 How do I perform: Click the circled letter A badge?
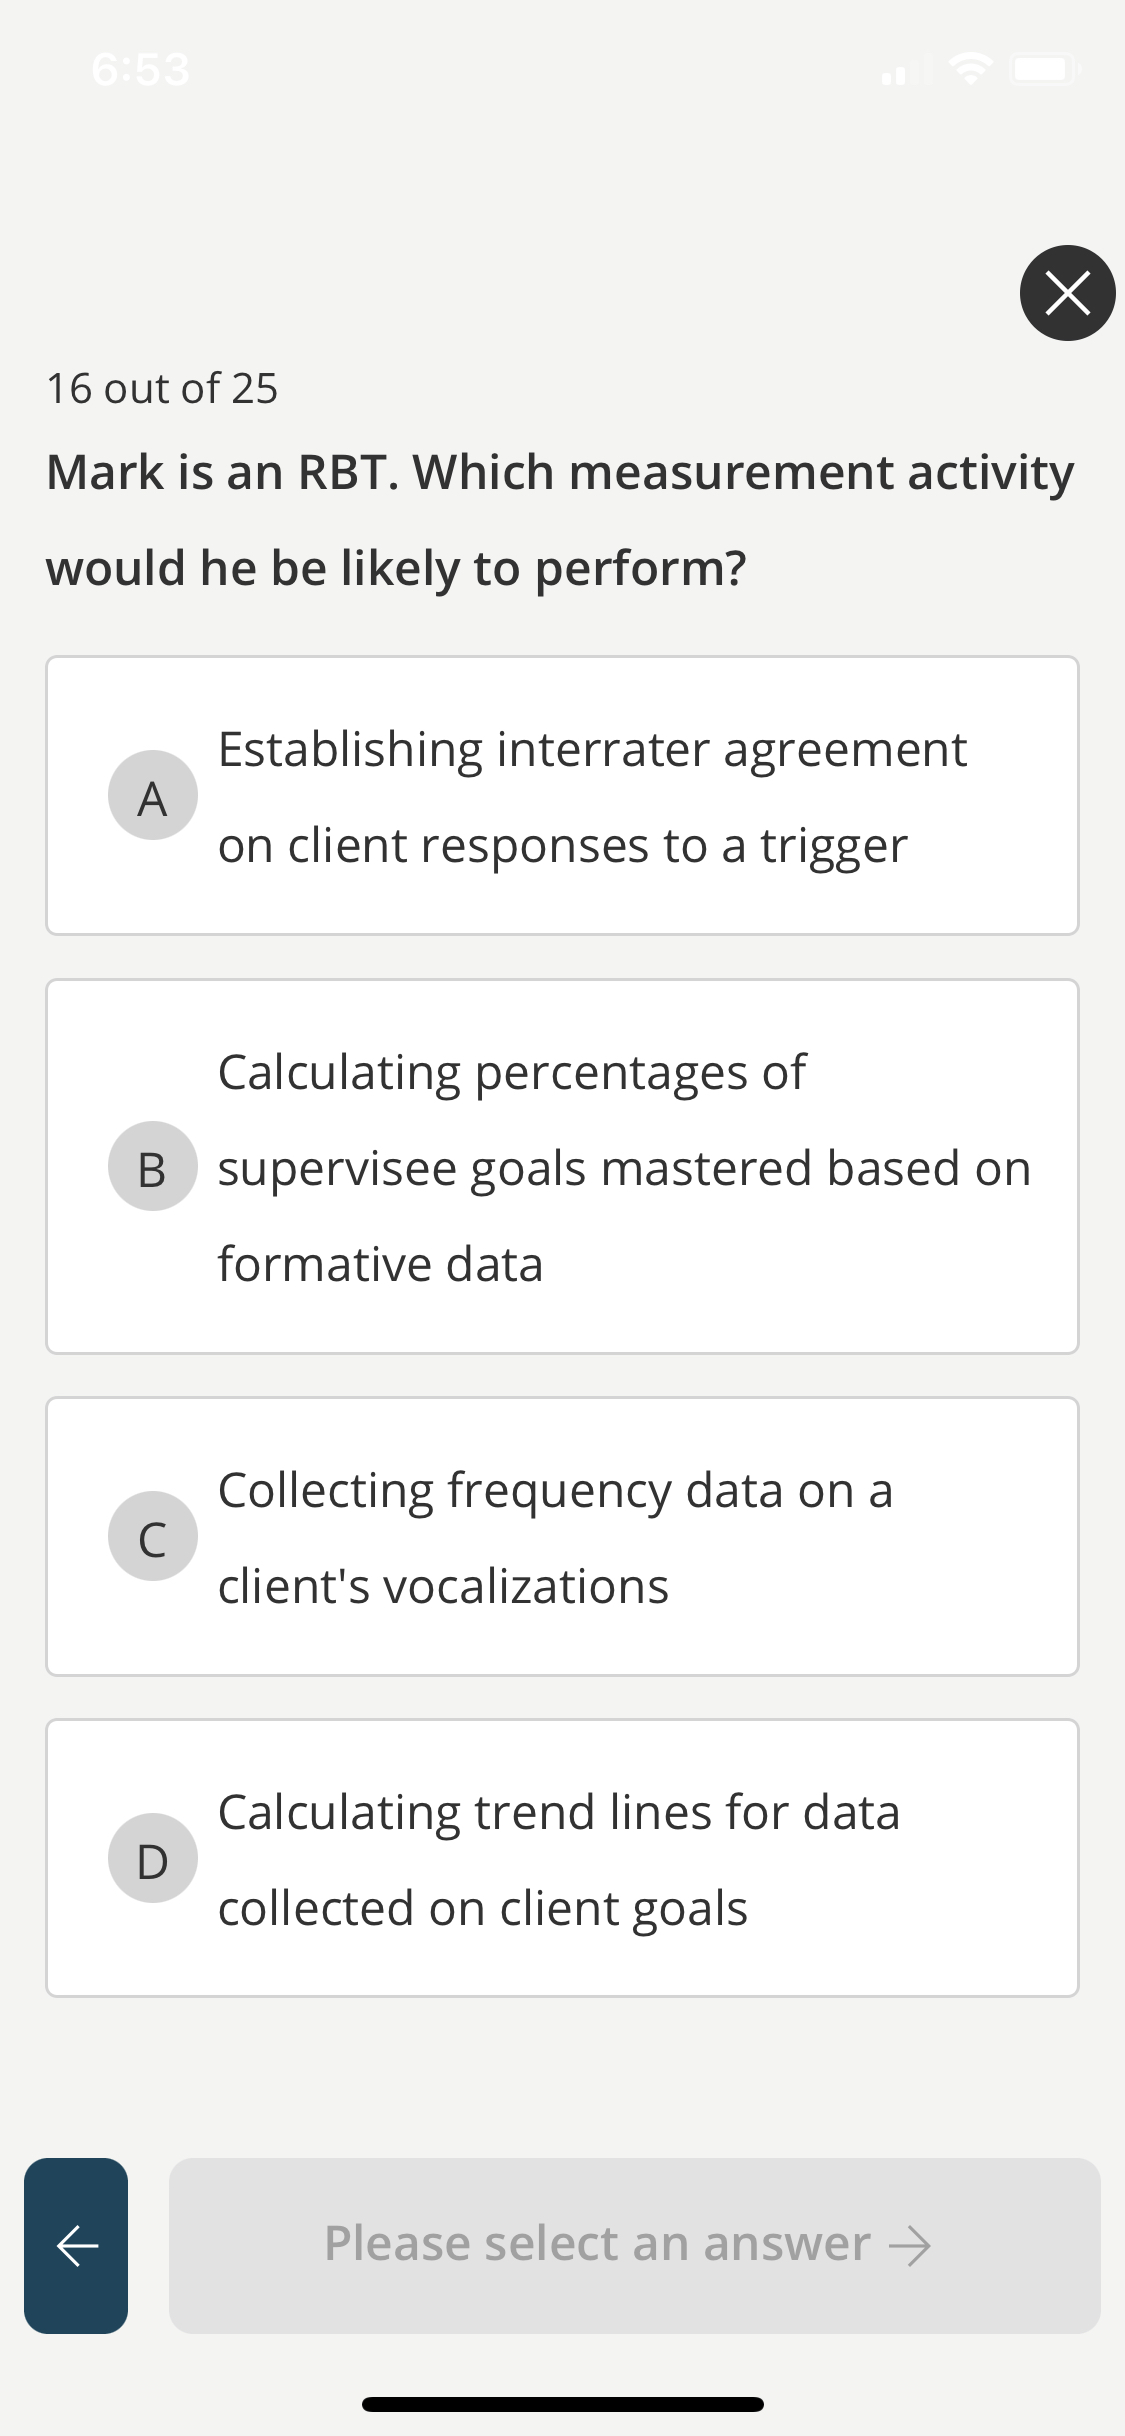click(x=152, y=795)
